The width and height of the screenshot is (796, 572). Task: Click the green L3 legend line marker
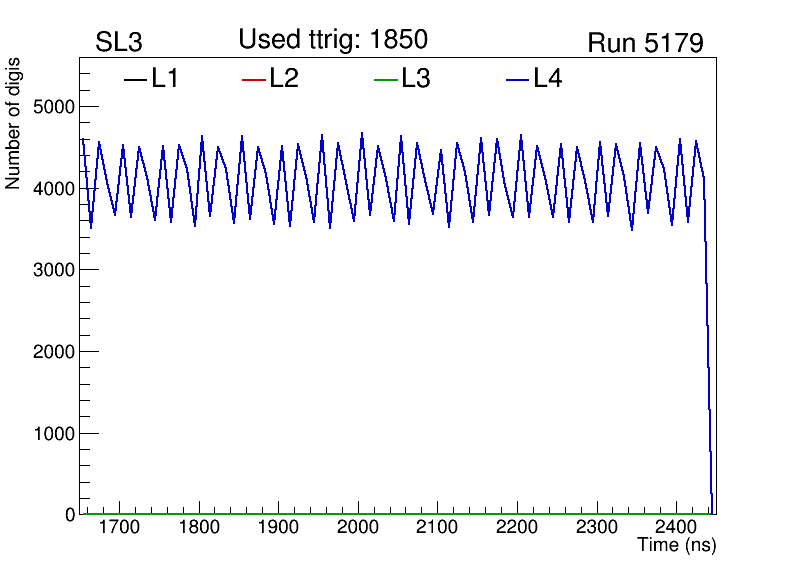tap(385, 80)
